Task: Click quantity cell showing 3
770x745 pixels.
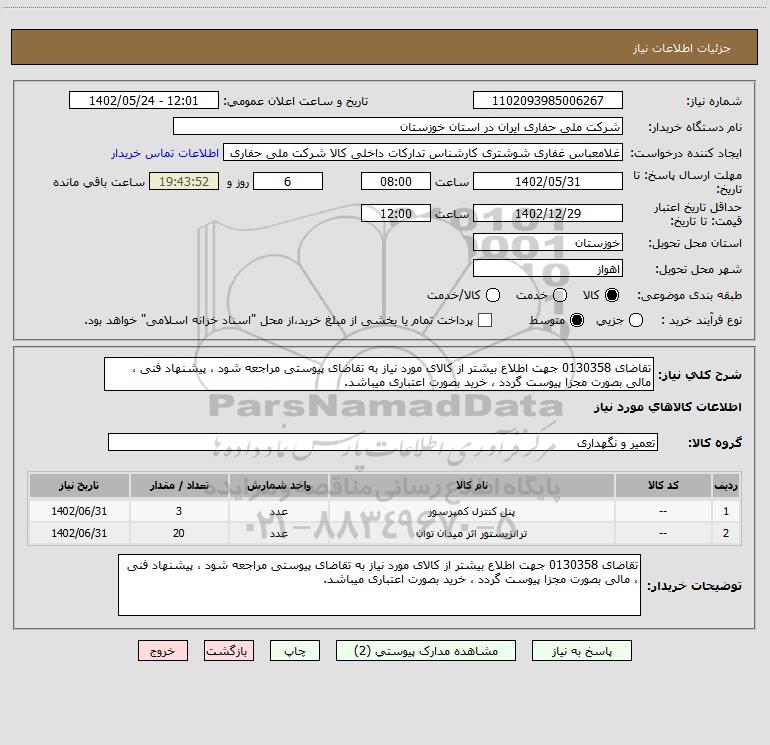Action: coord(179,511)
